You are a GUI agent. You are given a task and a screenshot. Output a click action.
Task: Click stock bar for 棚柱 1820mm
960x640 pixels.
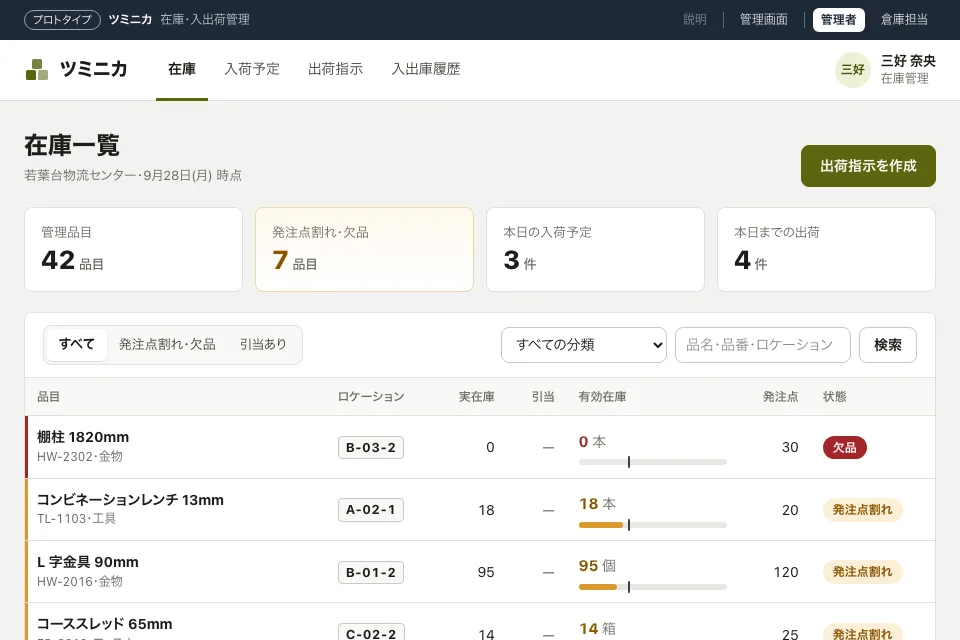pos(653,462)
